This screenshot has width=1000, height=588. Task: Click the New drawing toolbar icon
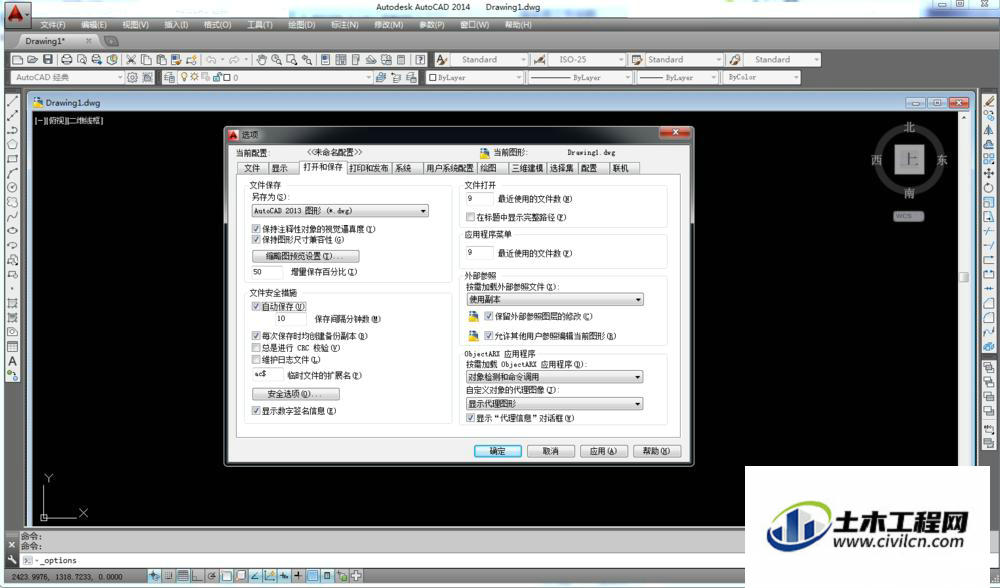[x=17, y=59]
